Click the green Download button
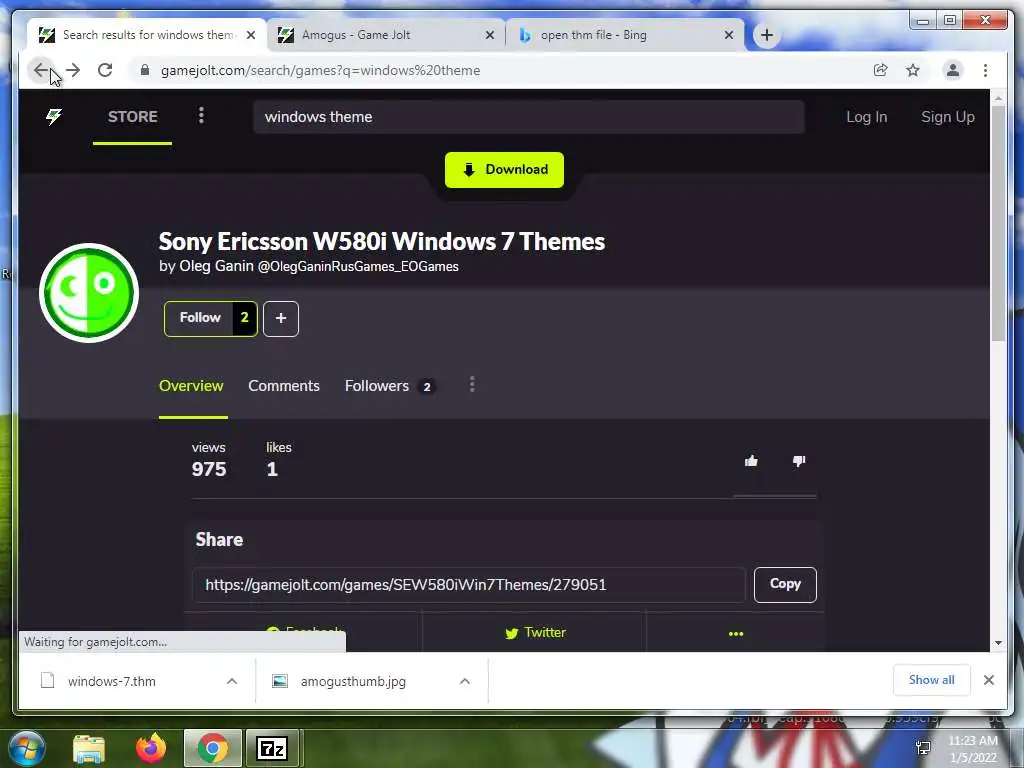 tap(504, 170)
